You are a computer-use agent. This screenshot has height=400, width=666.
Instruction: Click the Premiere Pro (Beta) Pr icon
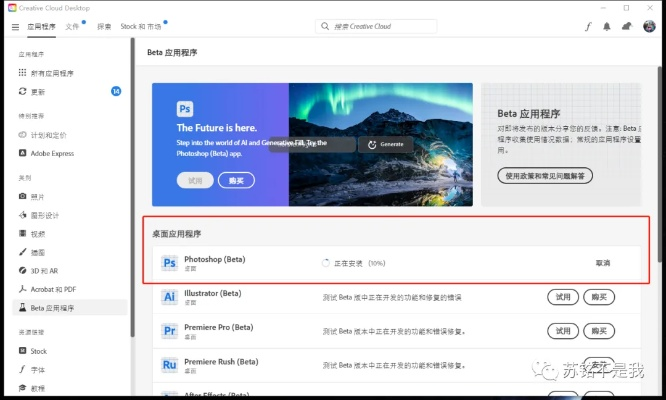click(x=169, y=331)
